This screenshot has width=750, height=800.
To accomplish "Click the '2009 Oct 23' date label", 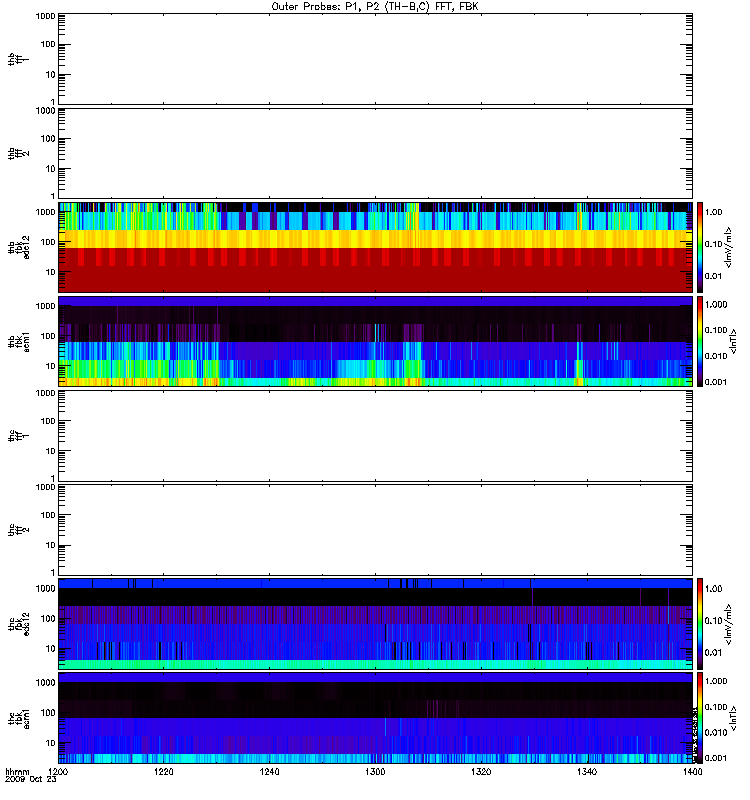I will pyautogui.click(x=31, y=779).
